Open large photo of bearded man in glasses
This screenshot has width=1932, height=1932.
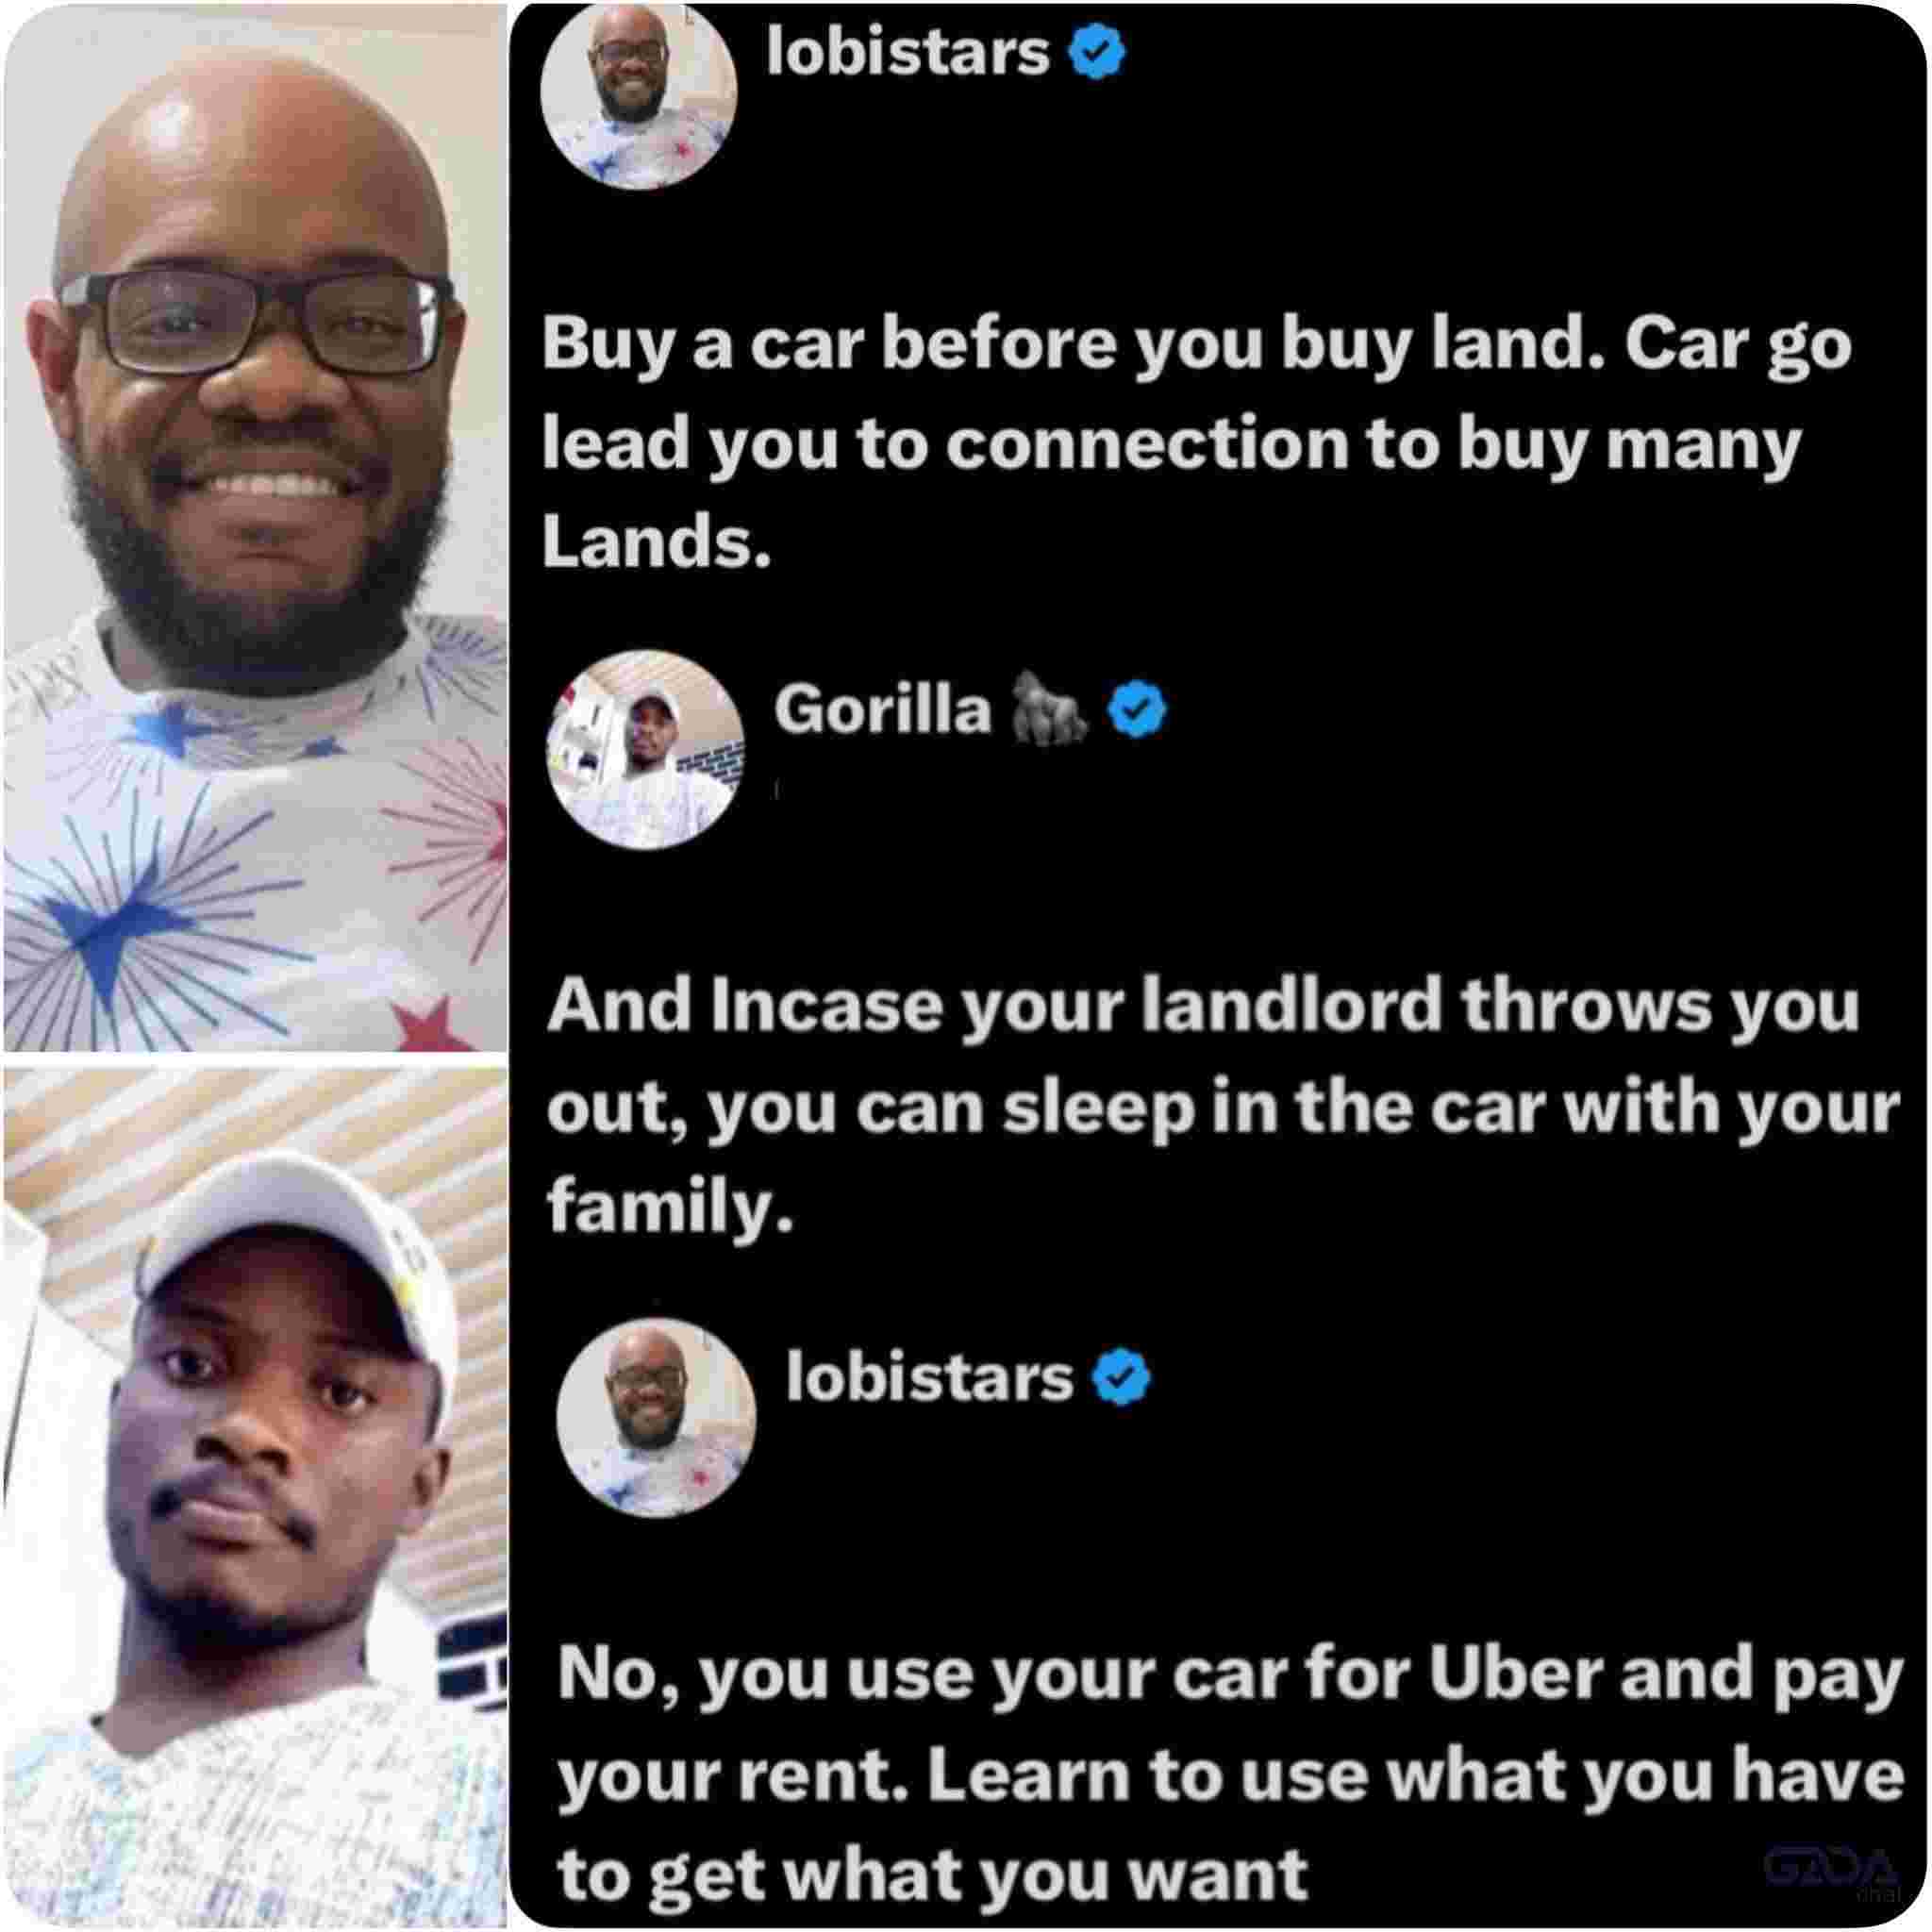click(255, 527)
